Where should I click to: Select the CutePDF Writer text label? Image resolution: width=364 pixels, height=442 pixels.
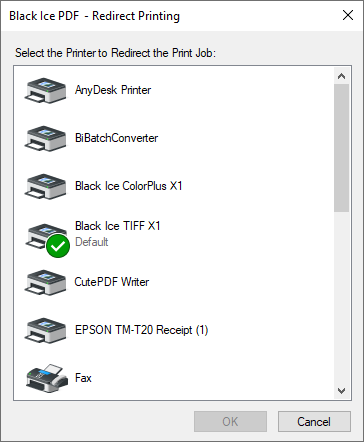(112, 282)
